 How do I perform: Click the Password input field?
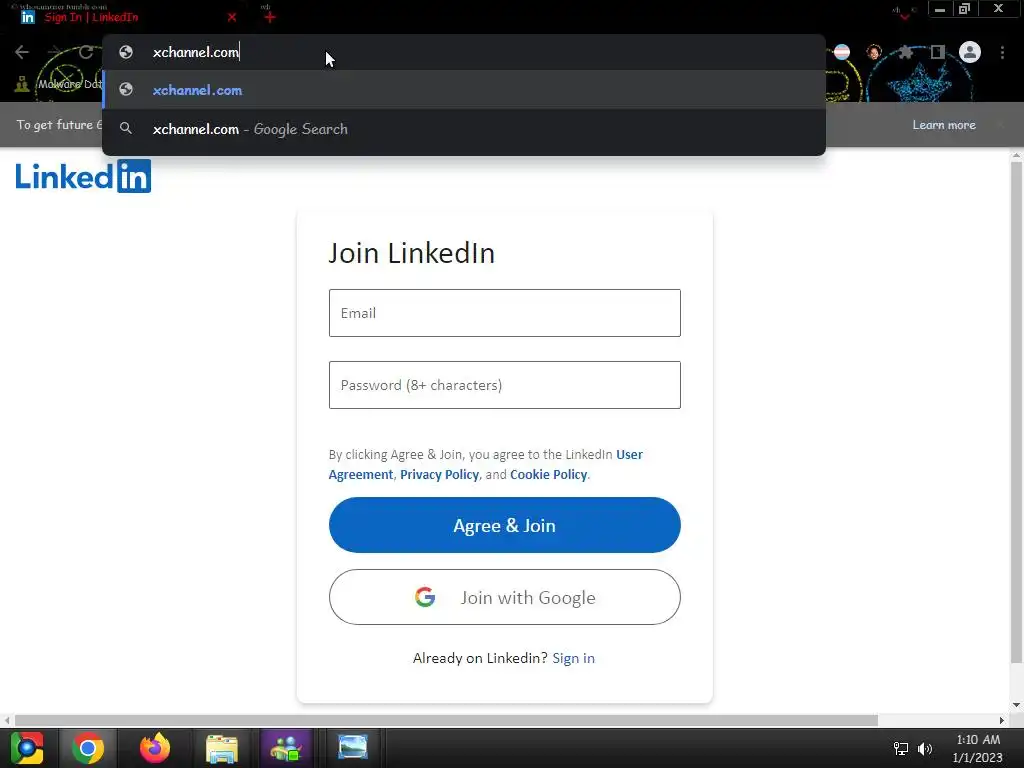point(505,385)
